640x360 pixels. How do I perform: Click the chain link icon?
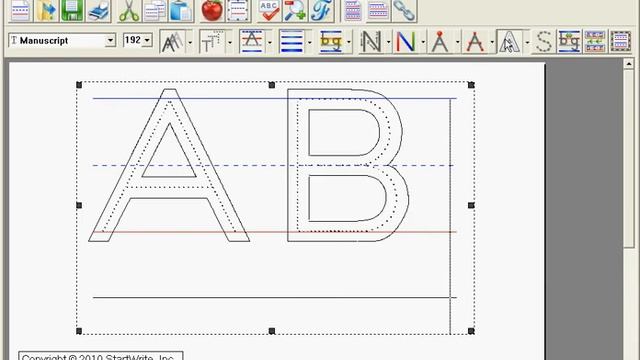(x=404, y=10)
